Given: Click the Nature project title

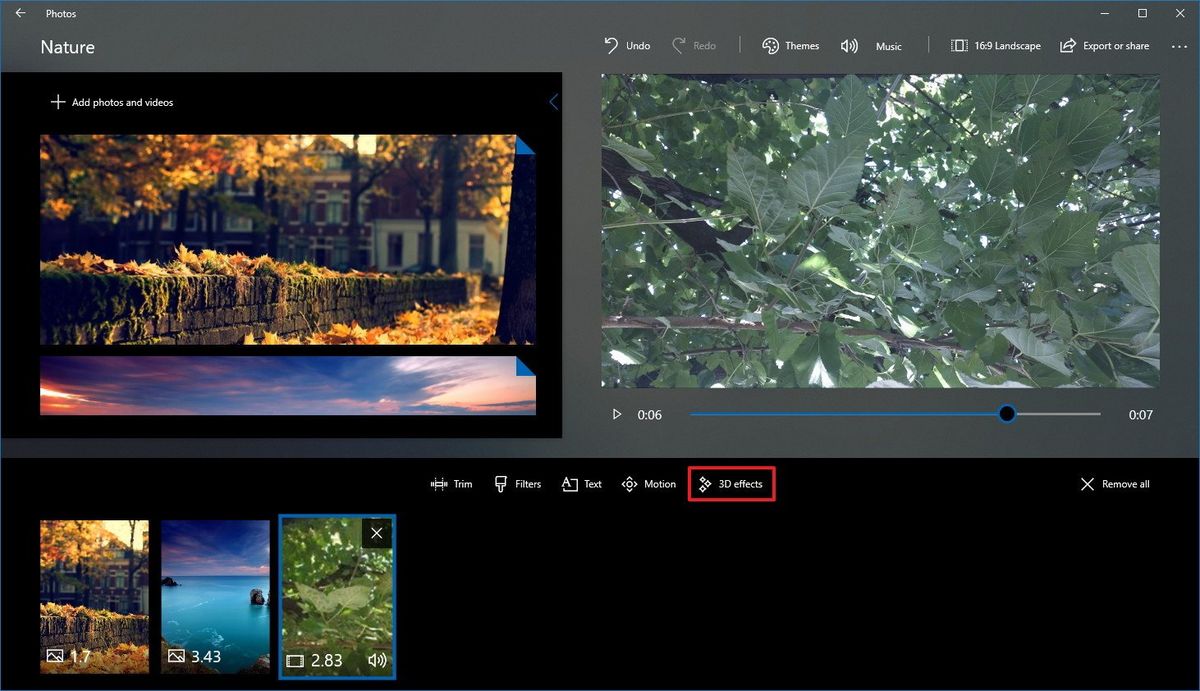Looking at the screenshot, I should tap(67, 47).
